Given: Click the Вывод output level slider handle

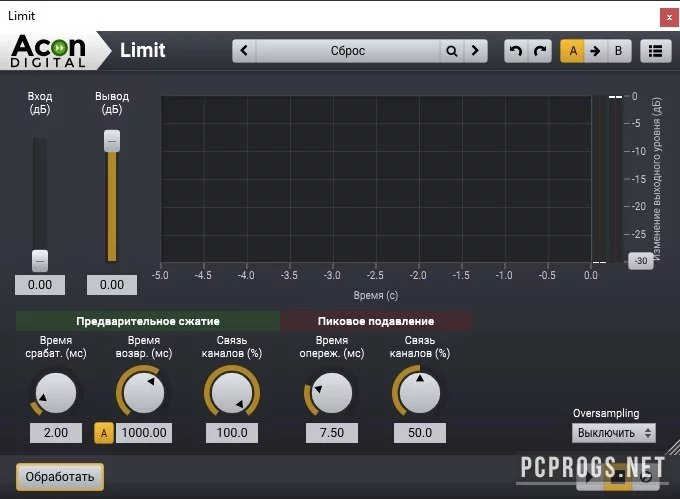Looking at the screenshot, I should pos(112,141).
